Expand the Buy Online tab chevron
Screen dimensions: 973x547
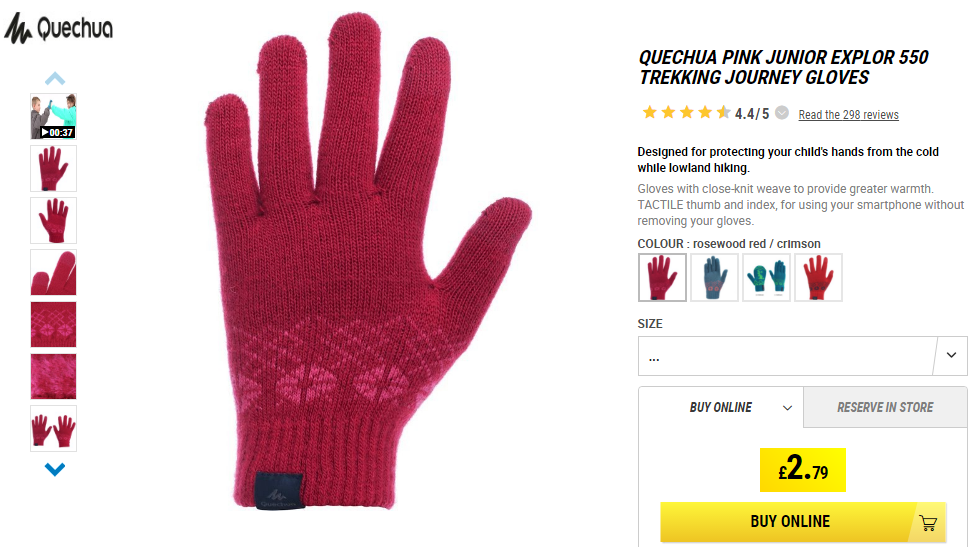(787, 408)
